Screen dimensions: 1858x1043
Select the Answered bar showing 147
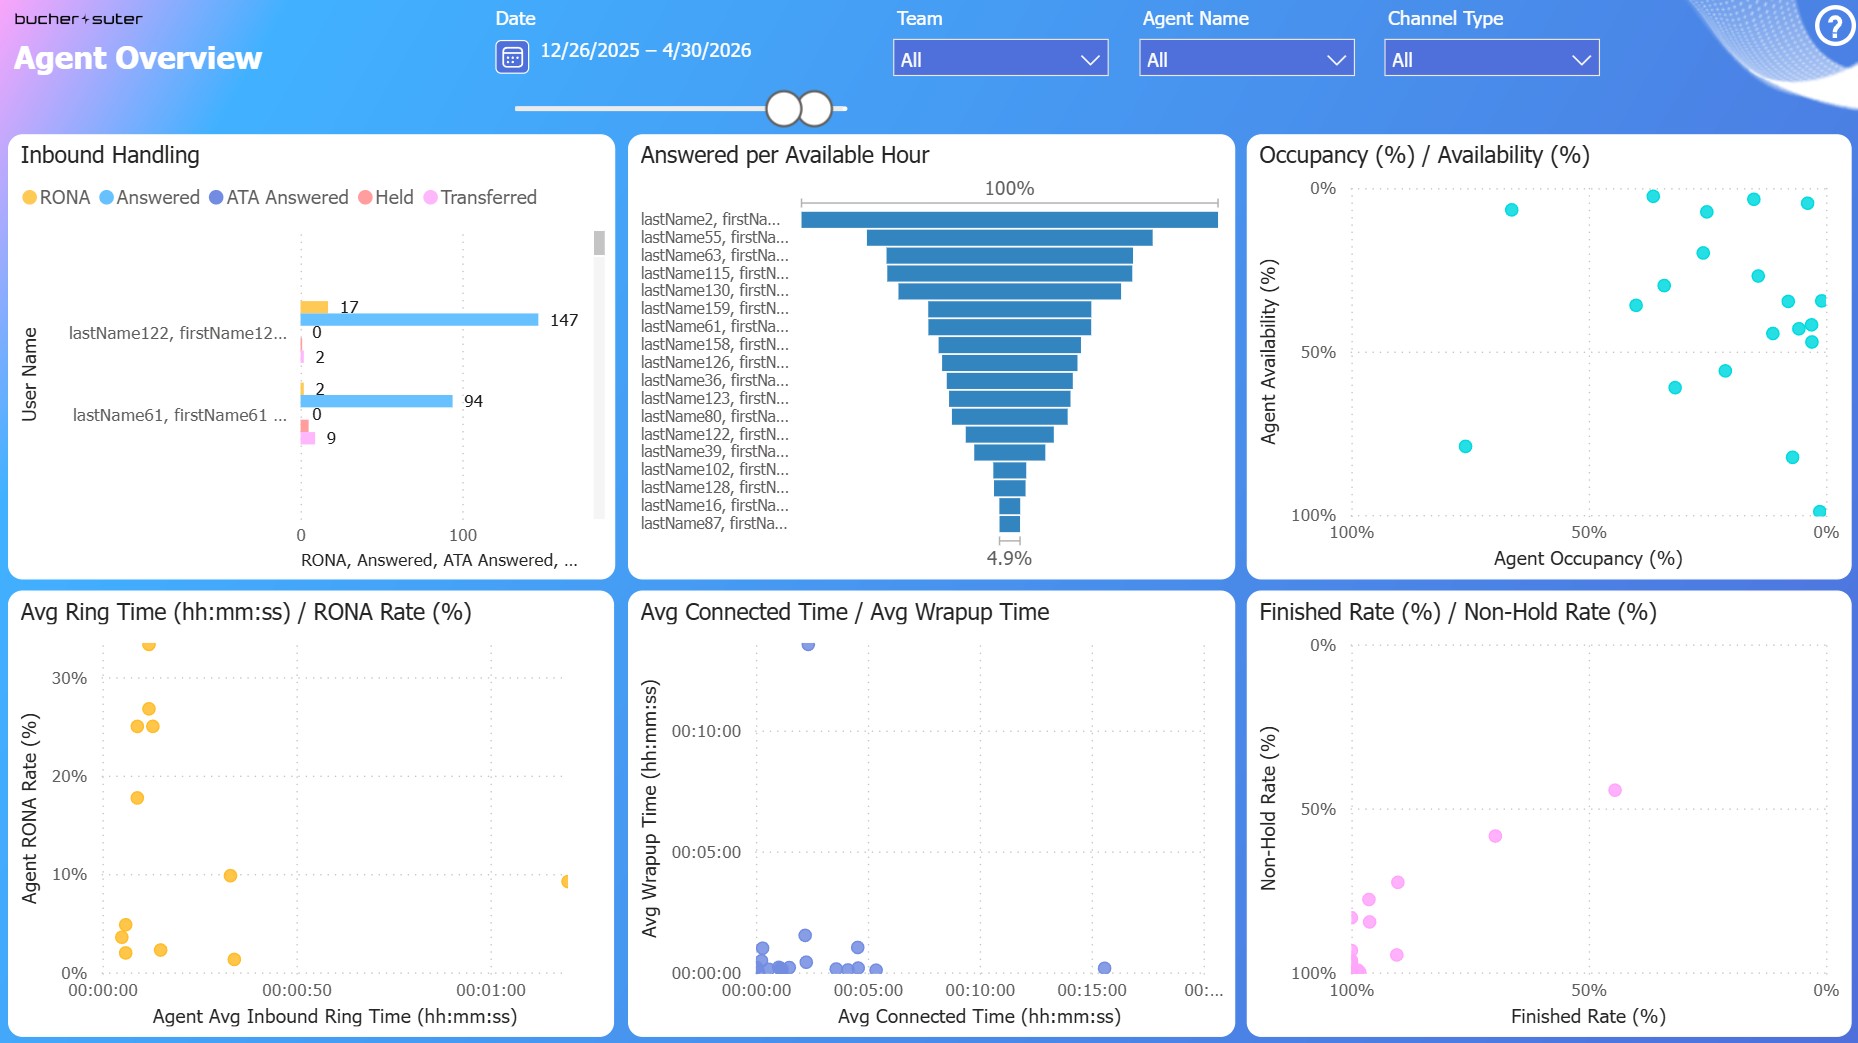point(419,320)
